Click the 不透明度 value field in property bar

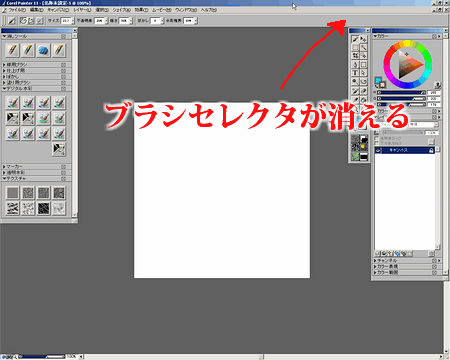[99, 21]
